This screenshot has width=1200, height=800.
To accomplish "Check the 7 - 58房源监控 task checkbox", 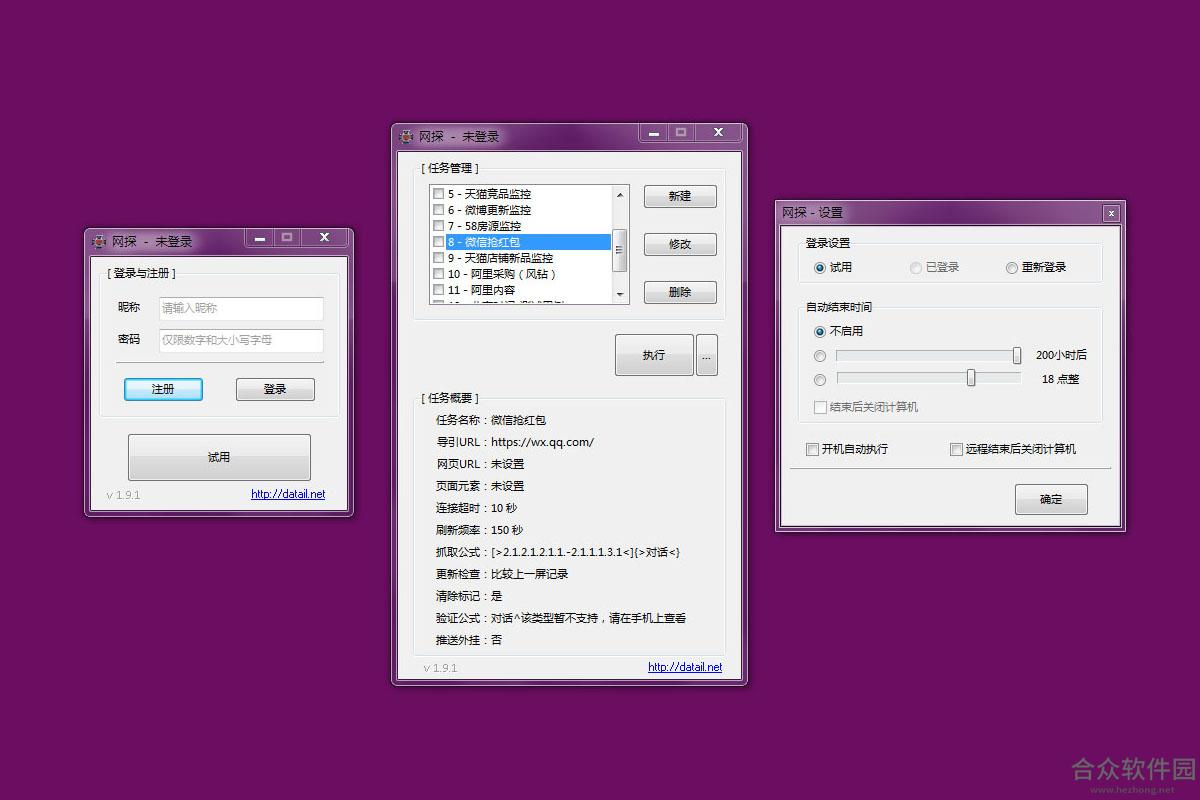I will (x=438, y=226).
